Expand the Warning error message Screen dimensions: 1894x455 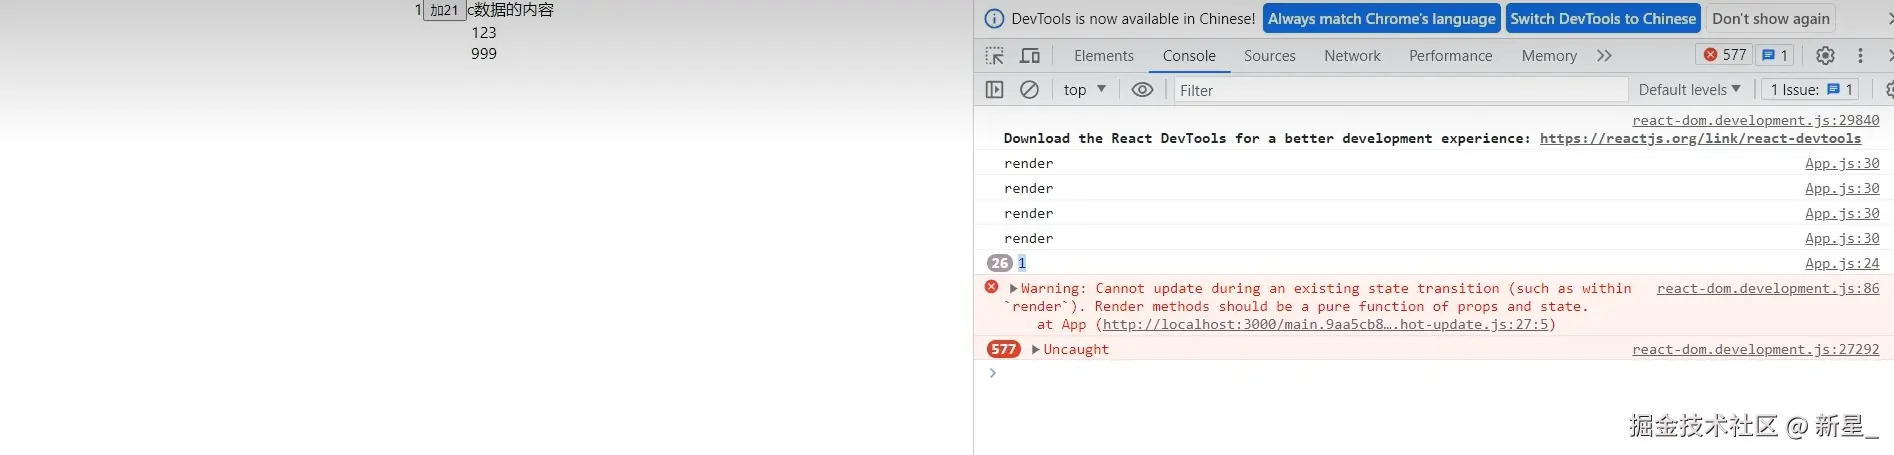[1013, 288]
